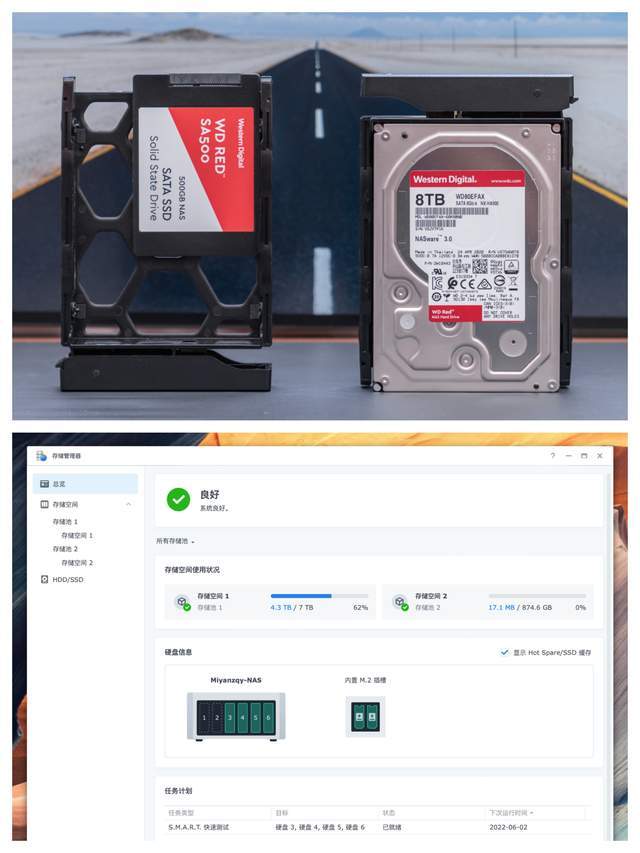This screenshot has height=853, width=640.
Task: Click the 存储空间 1 volume status icon
Action: coord(183,602)
